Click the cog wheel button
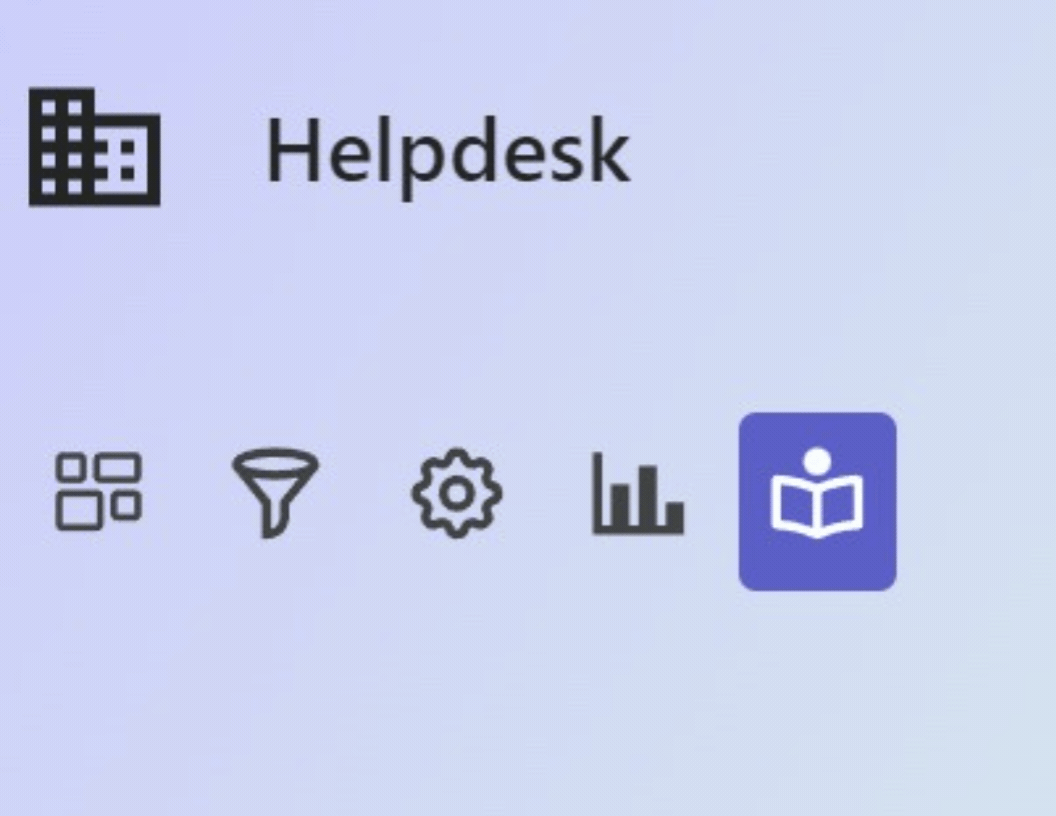The height and width of the screenshot is (816, 1056). [457, 493]
